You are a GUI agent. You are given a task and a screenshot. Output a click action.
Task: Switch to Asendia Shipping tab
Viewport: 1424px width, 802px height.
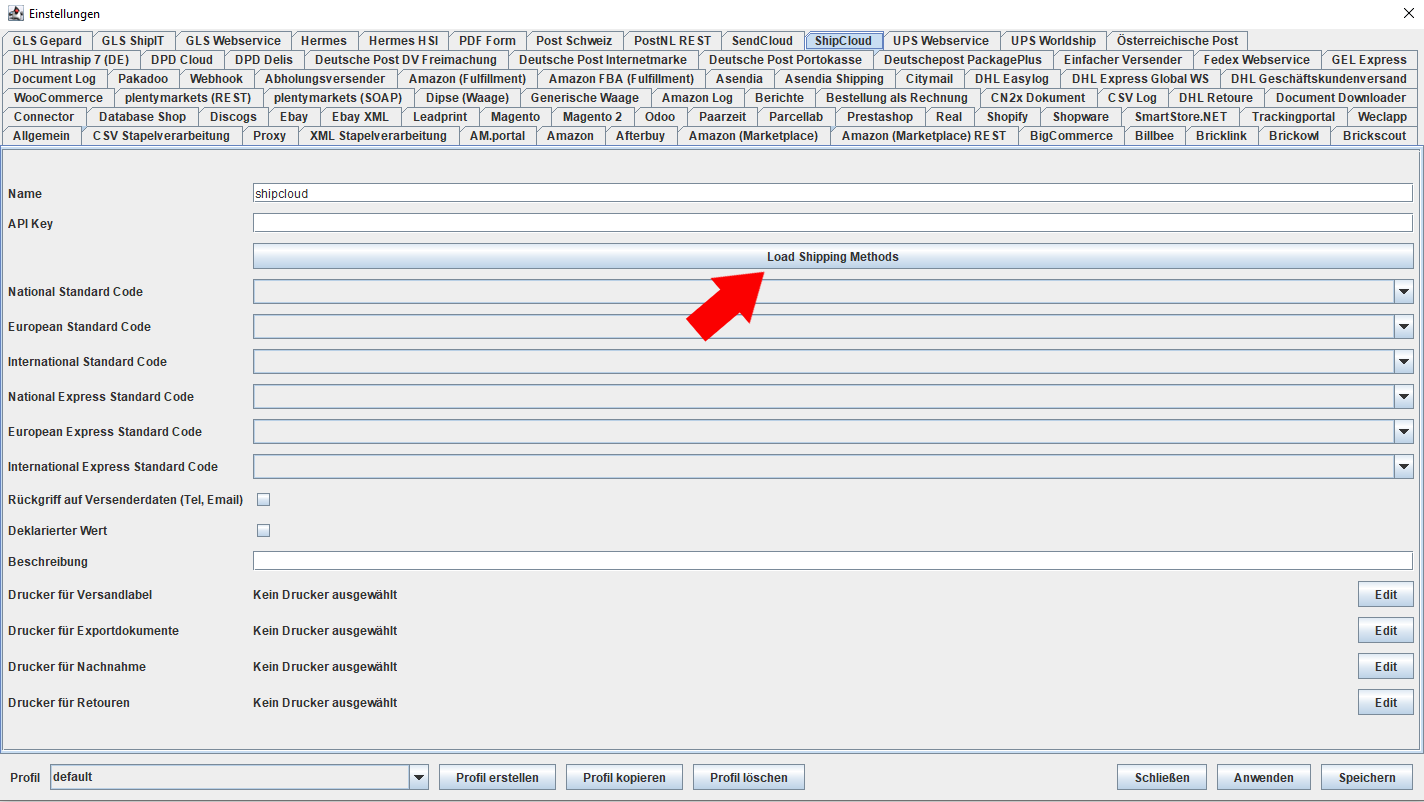click(834, 79)
